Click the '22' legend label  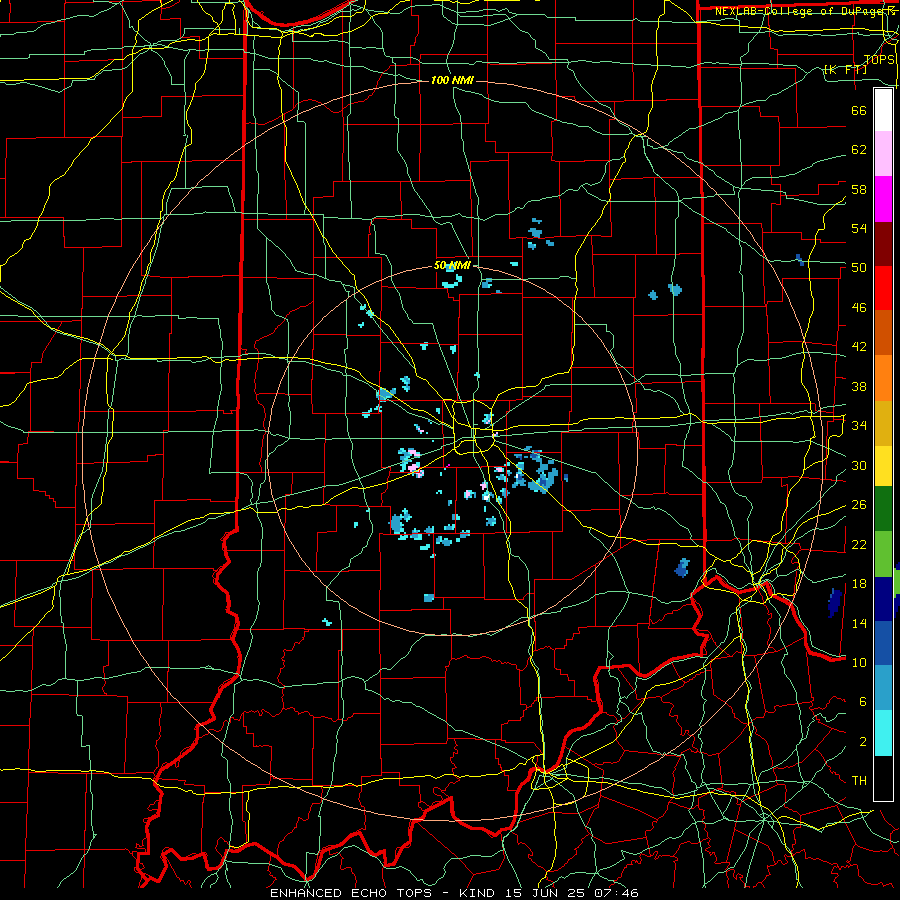pos(859,544)
